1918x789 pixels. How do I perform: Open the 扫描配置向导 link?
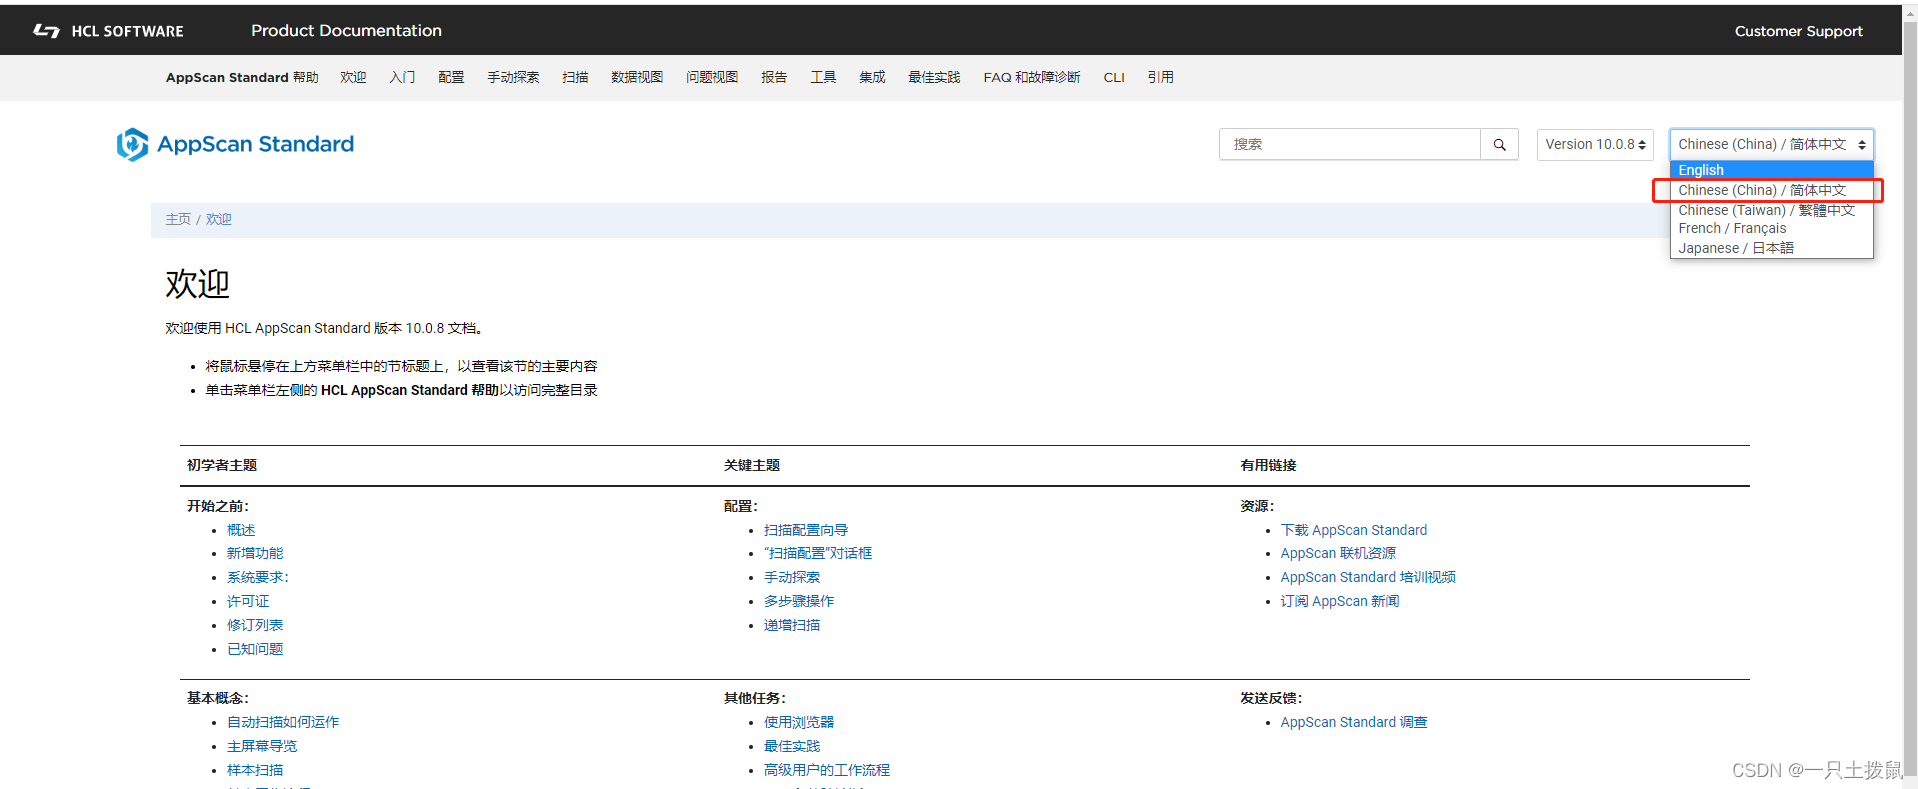[806, 530]
